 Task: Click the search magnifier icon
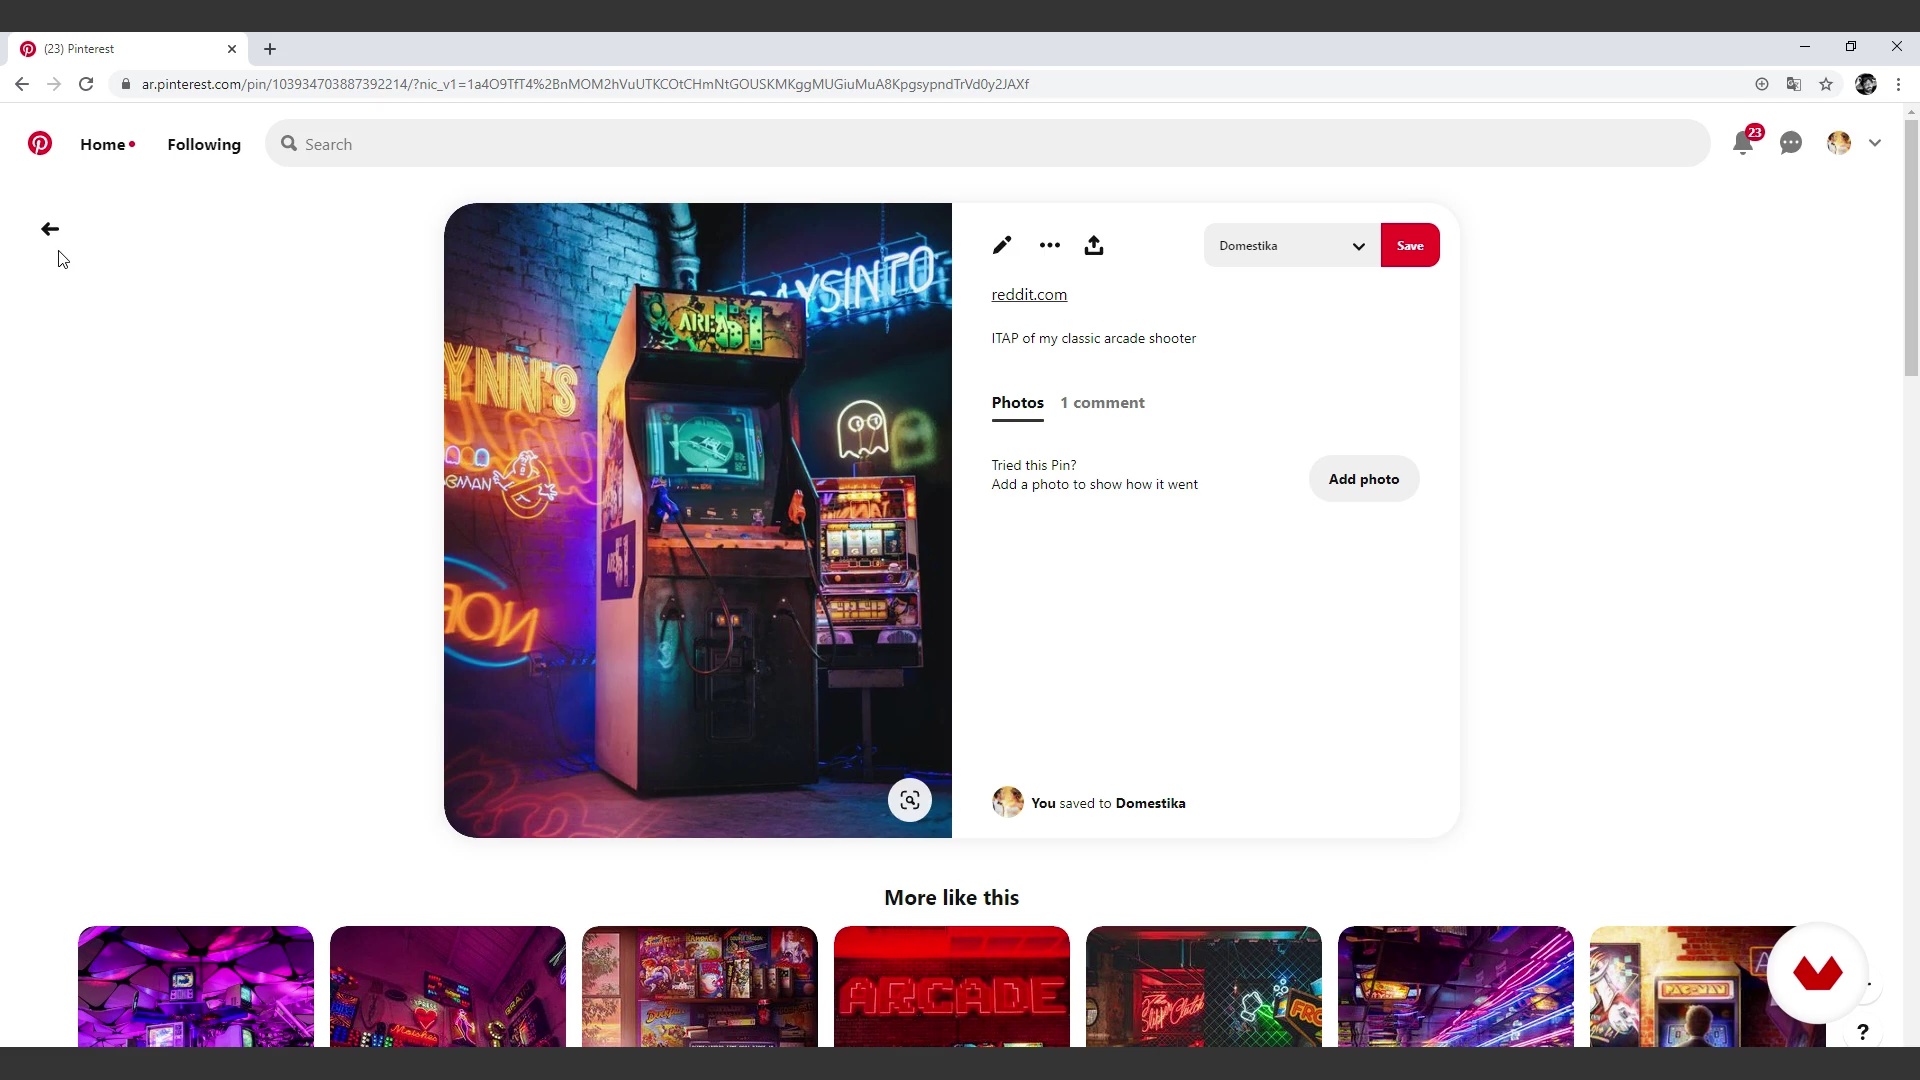[289, 143]
